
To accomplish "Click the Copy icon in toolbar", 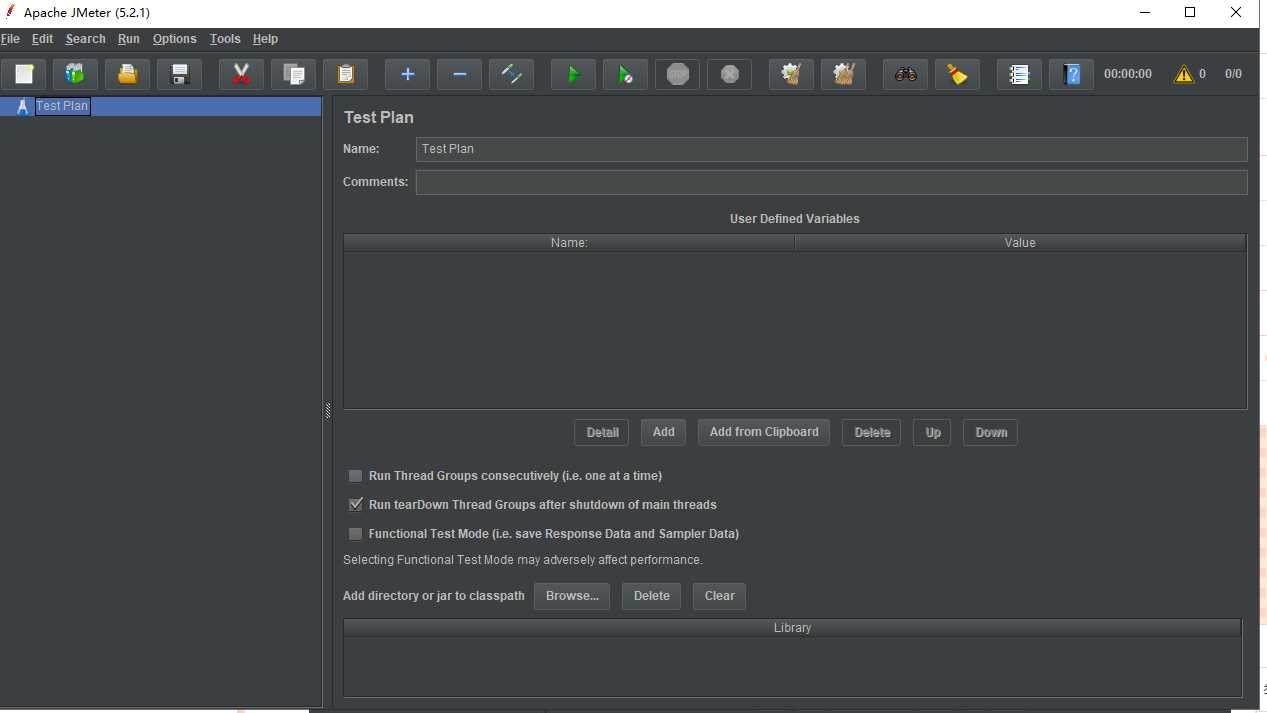I will (x=293, y=74).
